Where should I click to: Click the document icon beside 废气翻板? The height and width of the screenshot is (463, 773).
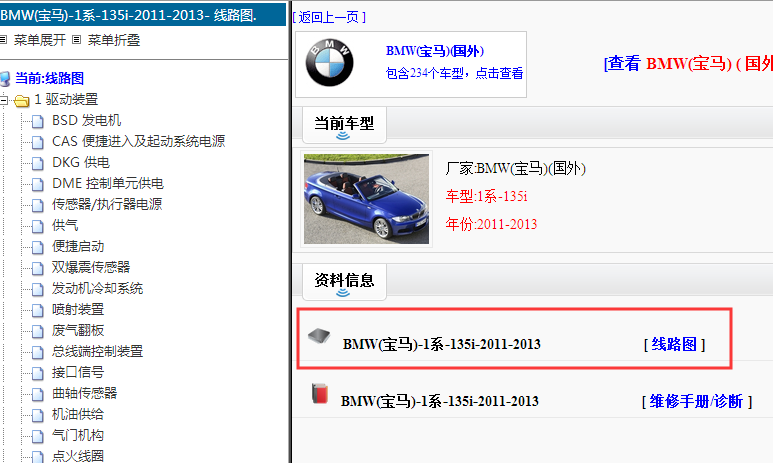pyautogui.click(x=37, y=330)
